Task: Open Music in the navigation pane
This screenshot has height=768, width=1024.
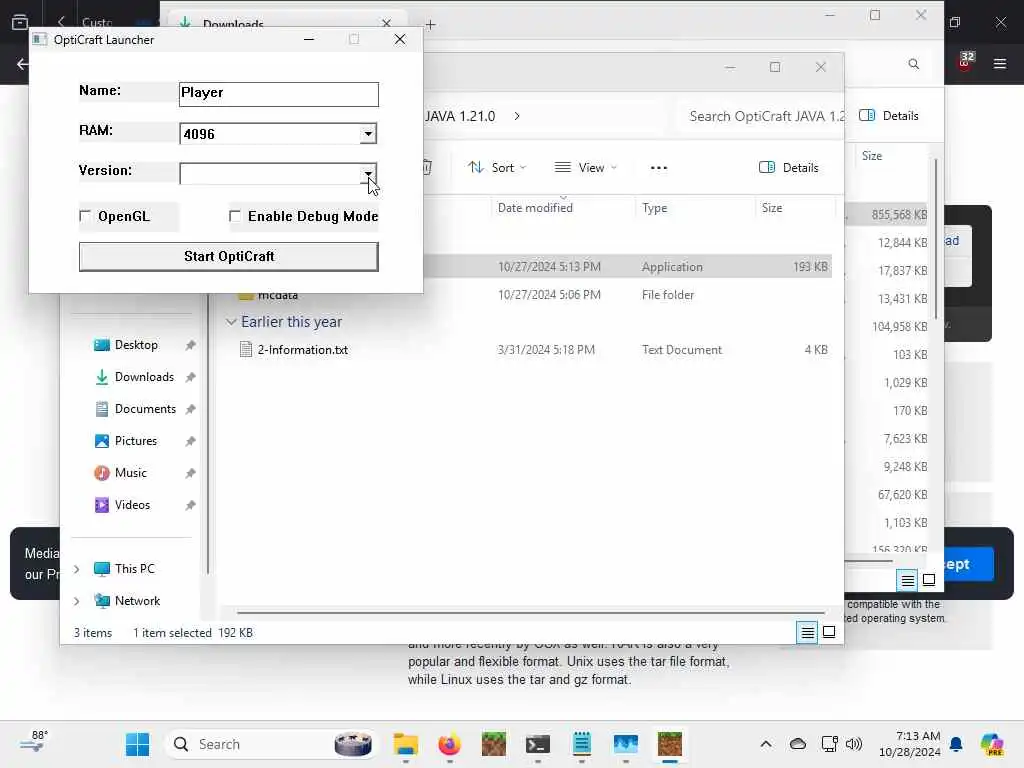Action: coord(131,473)
